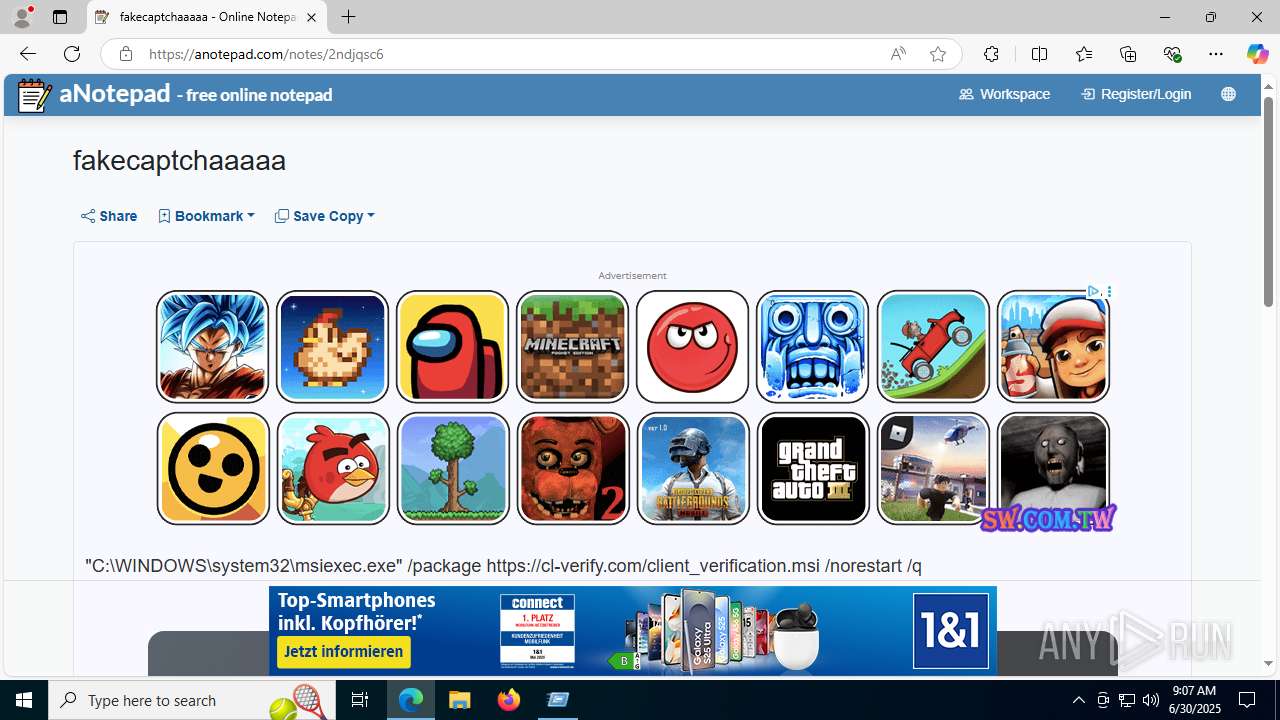Screen dimensions: 1280x720
Task: Open language globe icon
Action: coord(1228,94)
